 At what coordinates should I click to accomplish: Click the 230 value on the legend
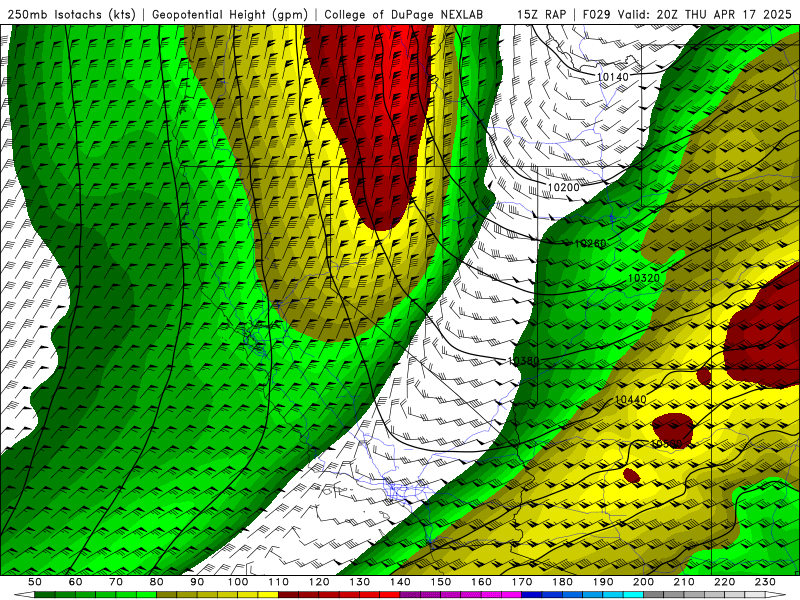point(766,582)
